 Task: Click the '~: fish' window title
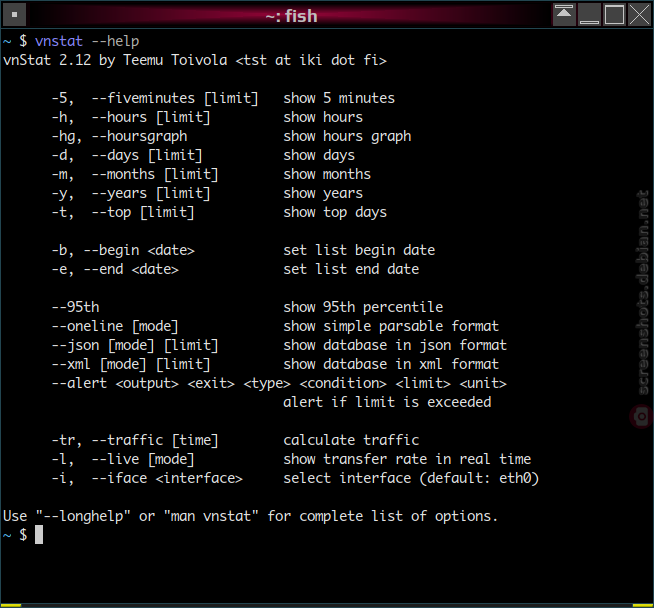(x=292, y=16)
